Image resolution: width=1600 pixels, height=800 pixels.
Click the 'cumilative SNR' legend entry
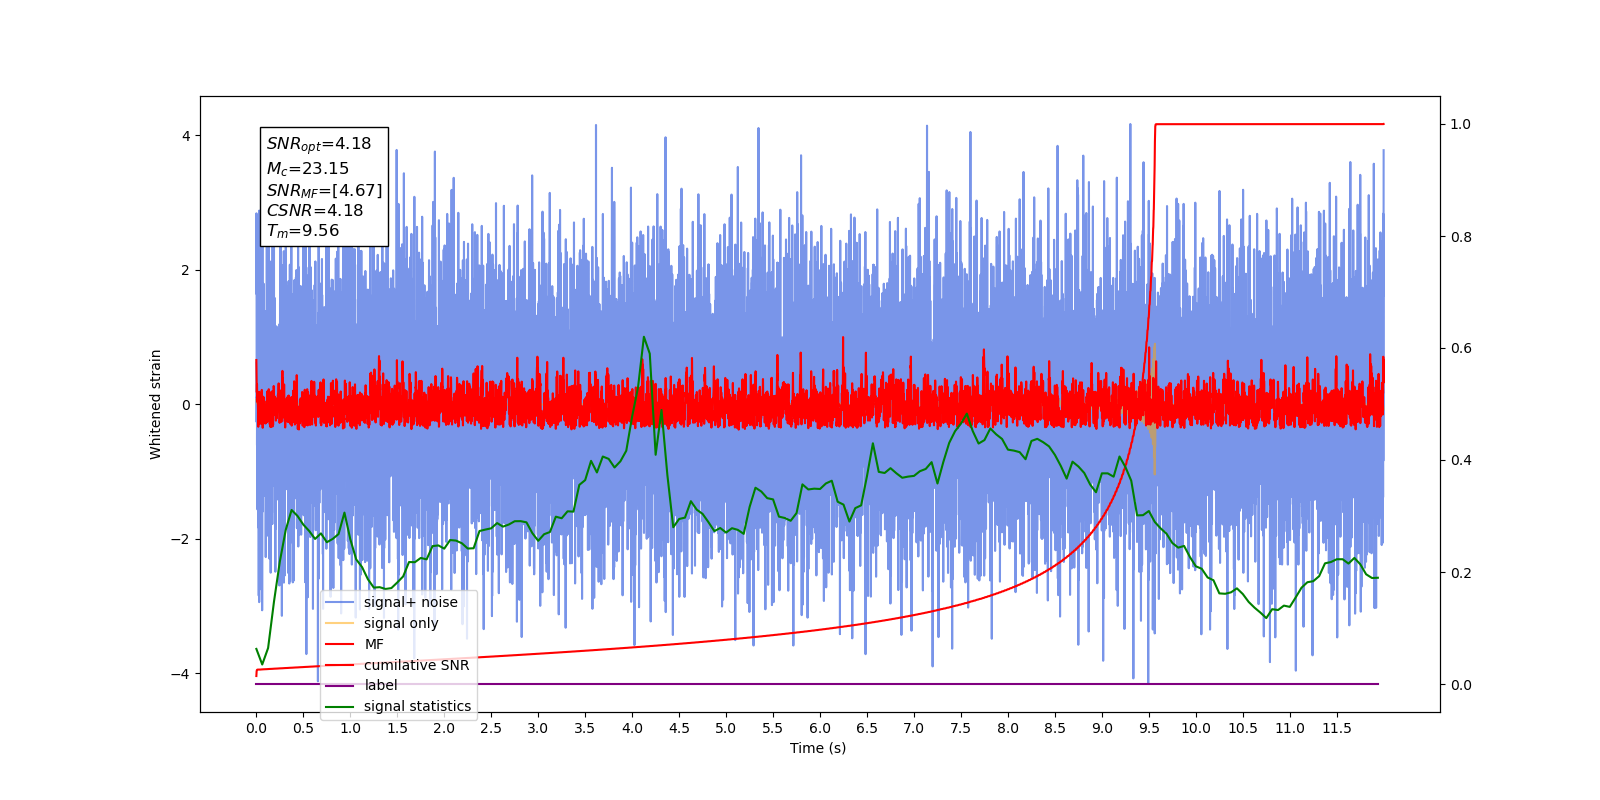[x=398, y=665]
